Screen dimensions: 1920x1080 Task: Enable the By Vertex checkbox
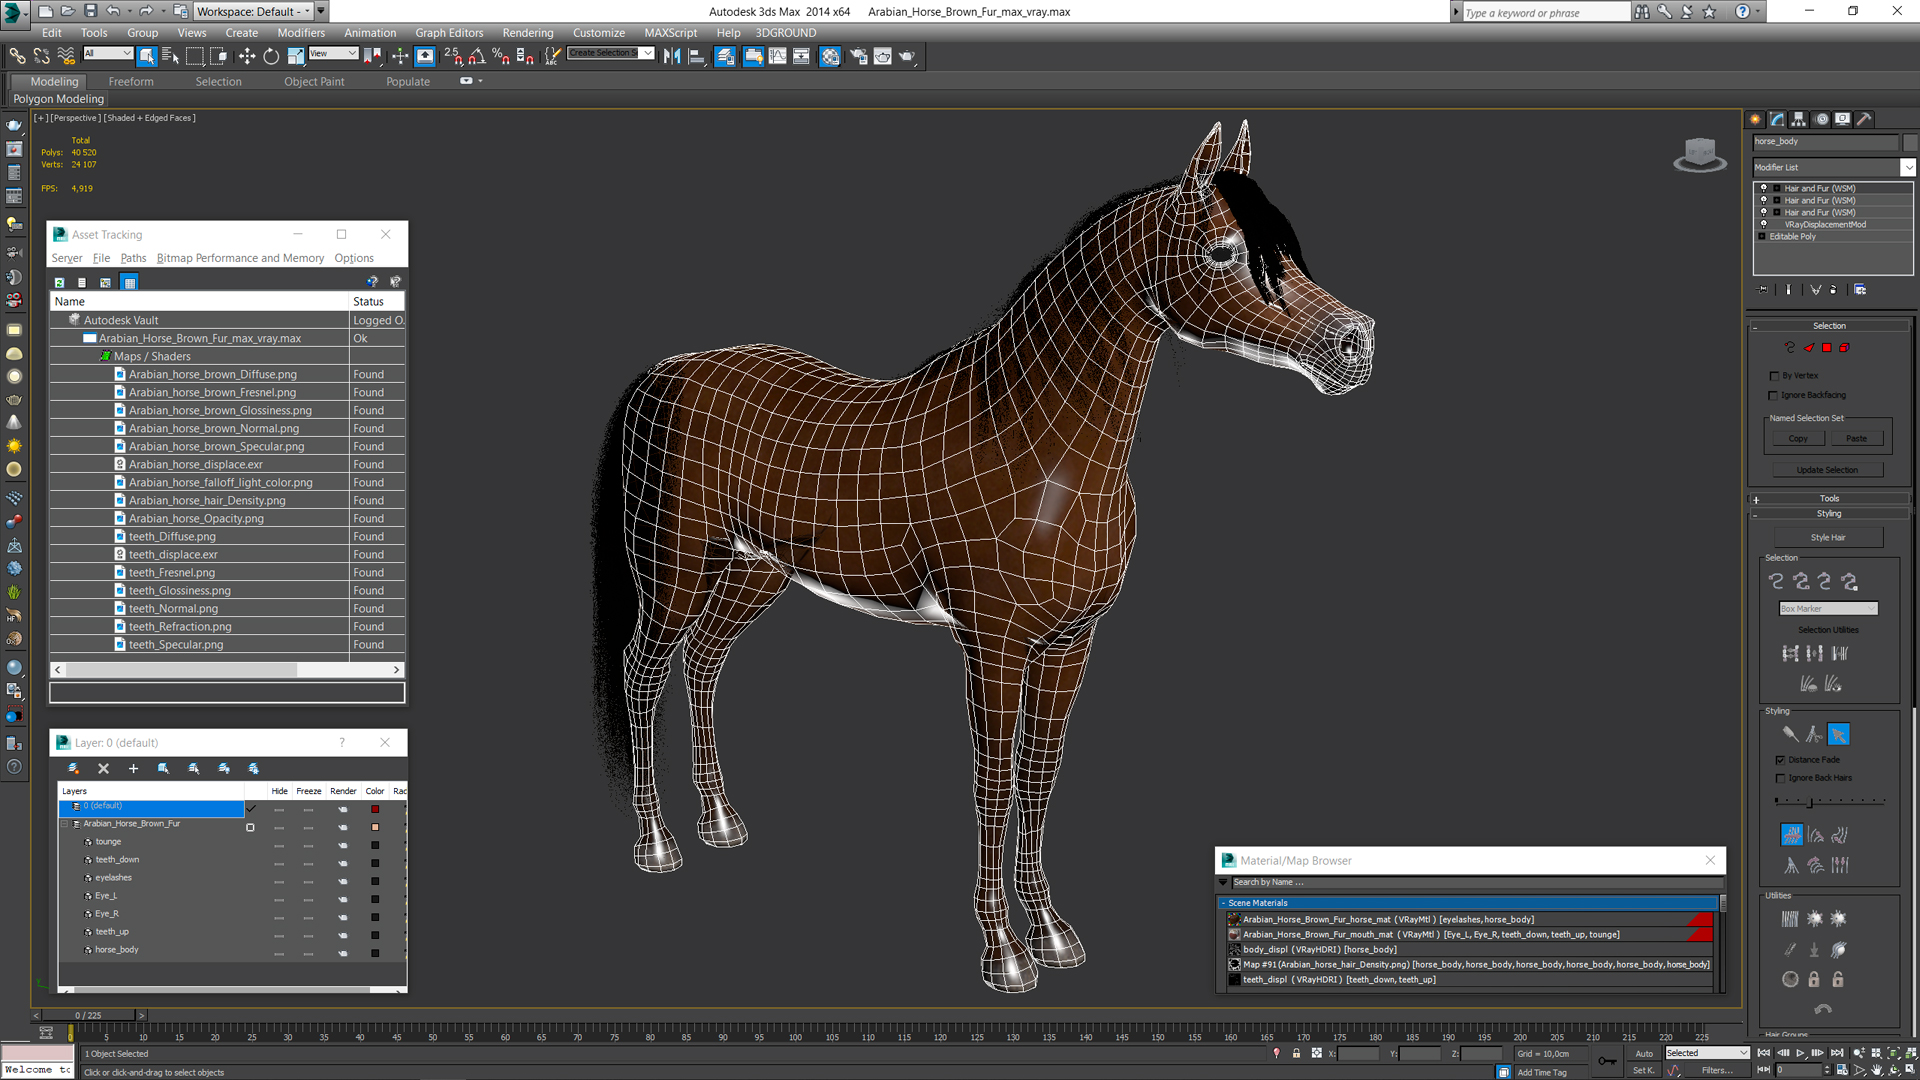(1775, 376)
